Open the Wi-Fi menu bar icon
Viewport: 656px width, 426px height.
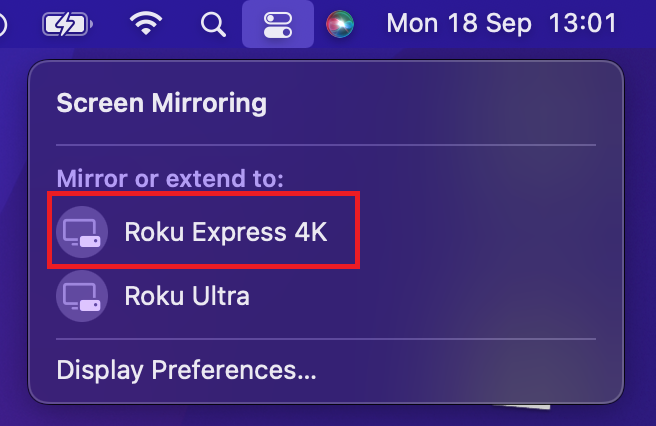pos(146,23)
